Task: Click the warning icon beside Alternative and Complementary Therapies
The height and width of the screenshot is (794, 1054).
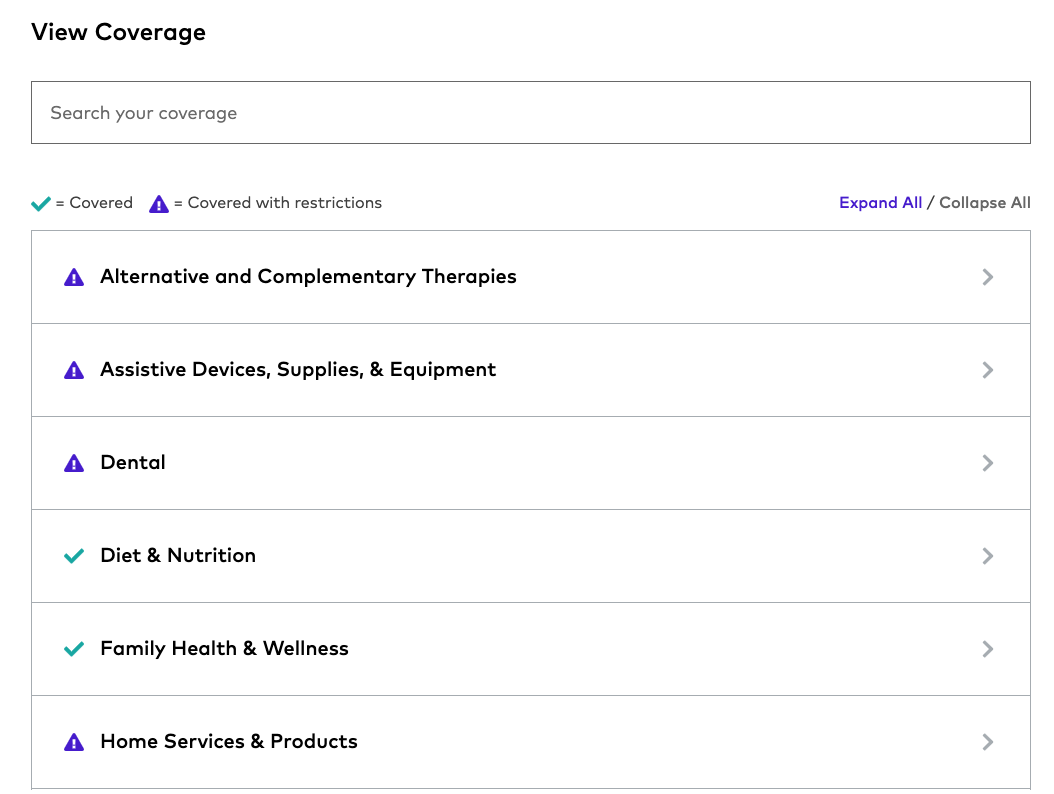Action: click(73, 277)
